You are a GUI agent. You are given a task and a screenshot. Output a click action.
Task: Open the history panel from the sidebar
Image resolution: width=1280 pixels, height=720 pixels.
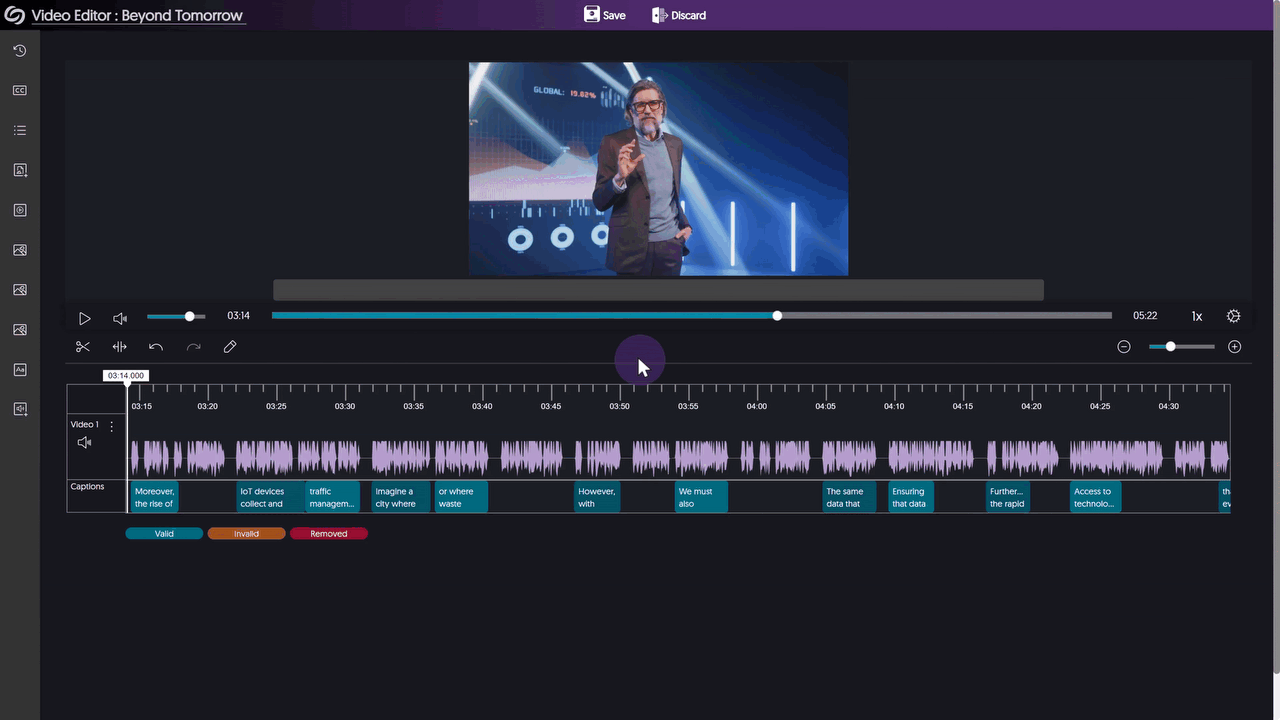coord(19,50)
